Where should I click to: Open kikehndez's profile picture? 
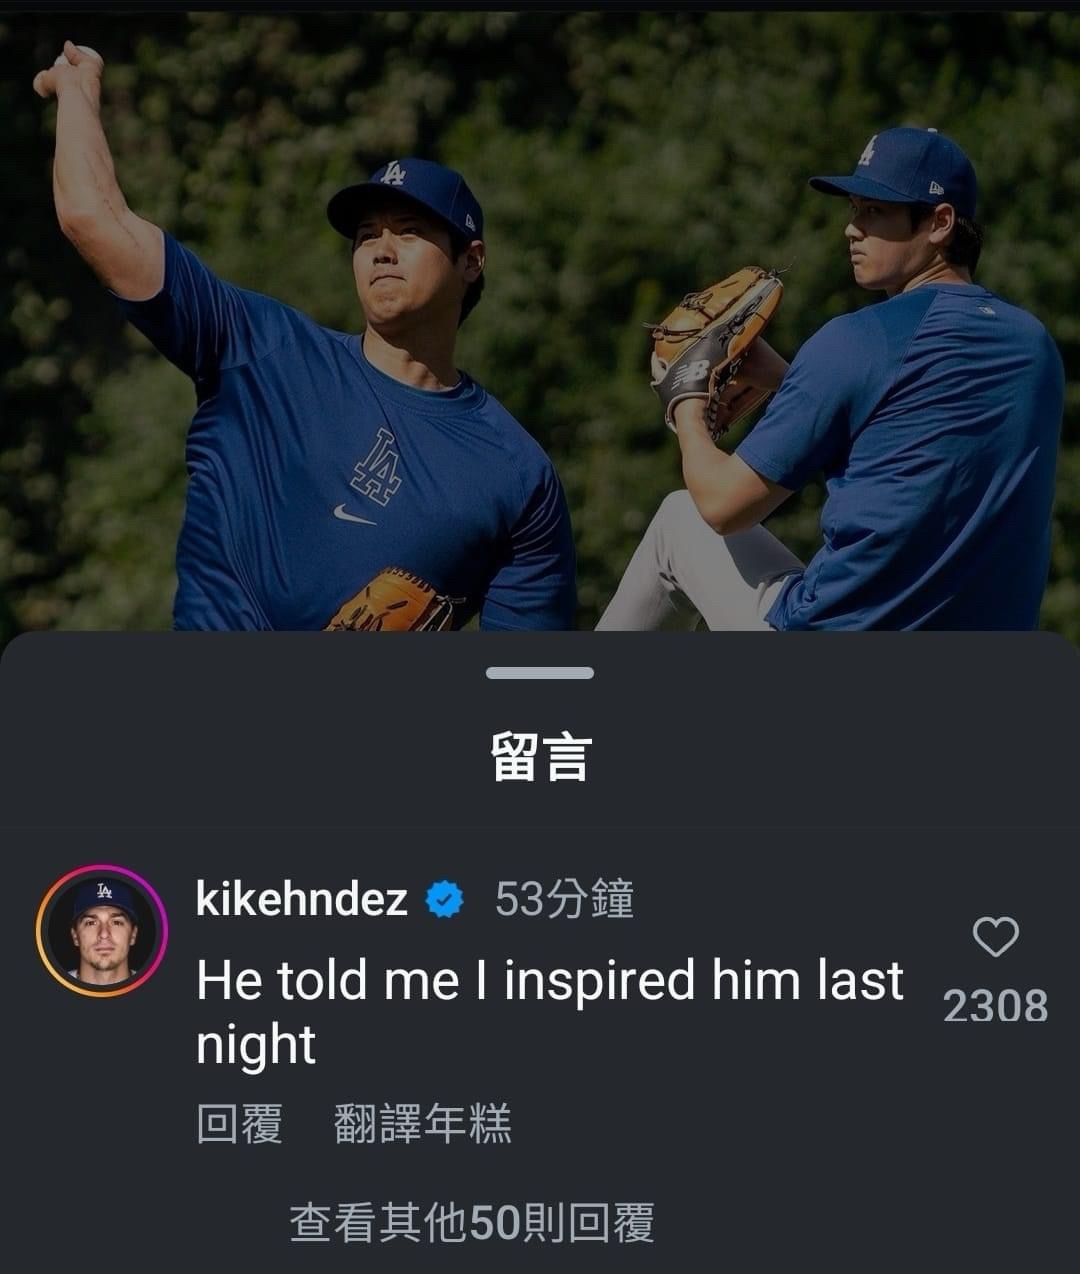coord(102,931)
